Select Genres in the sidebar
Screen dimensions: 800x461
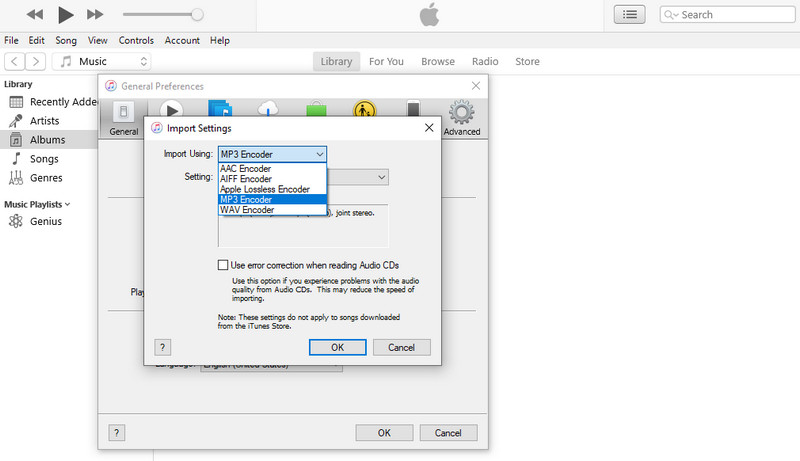49,178
